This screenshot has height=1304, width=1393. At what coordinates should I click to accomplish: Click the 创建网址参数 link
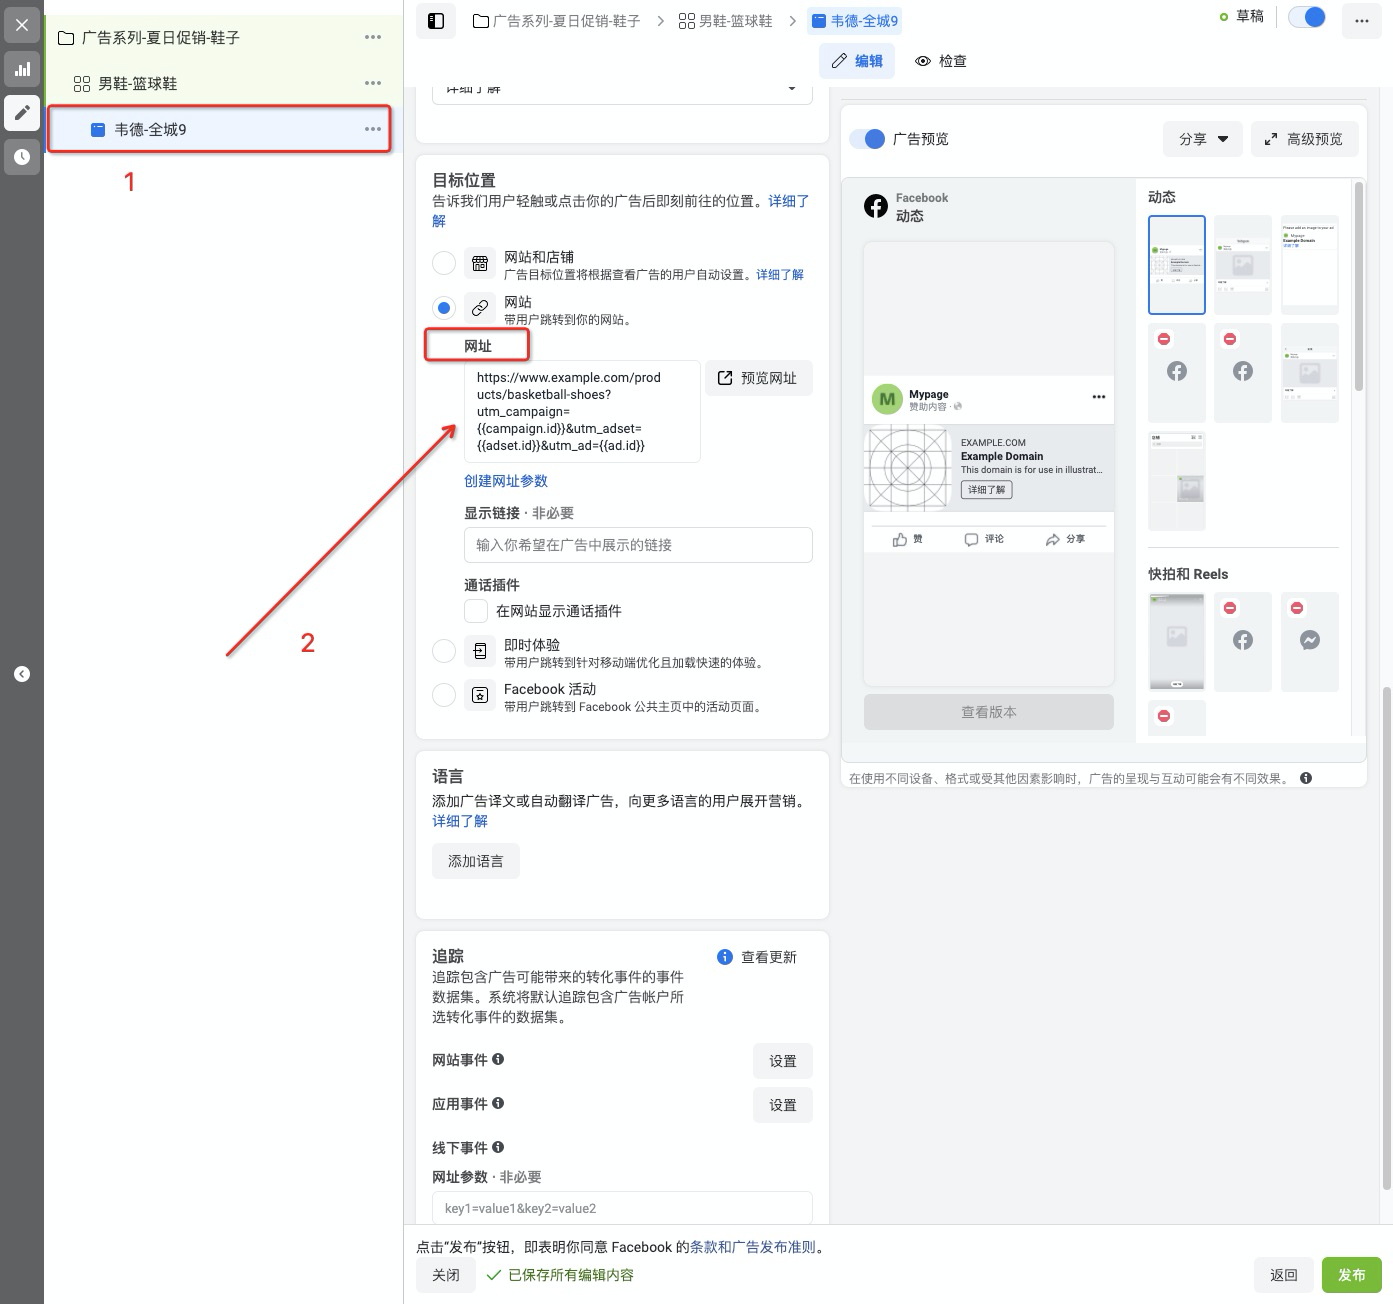pyautogui.click(x=506, y=481)
